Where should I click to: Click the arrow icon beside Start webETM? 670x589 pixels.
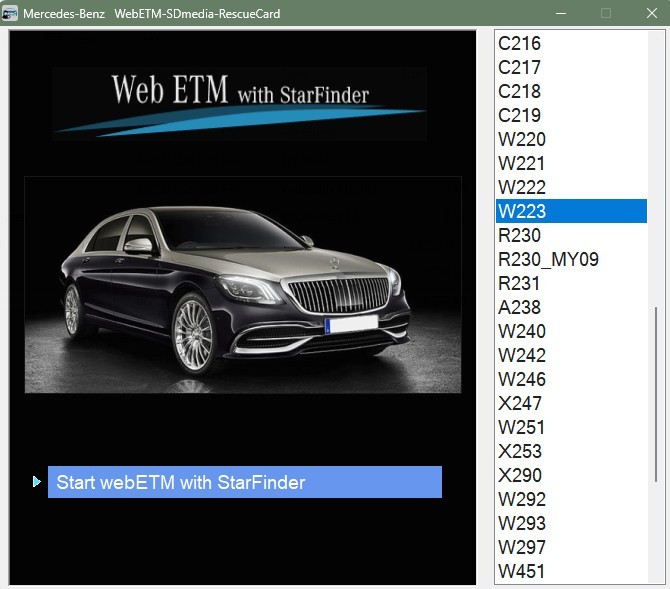[37, 482]
